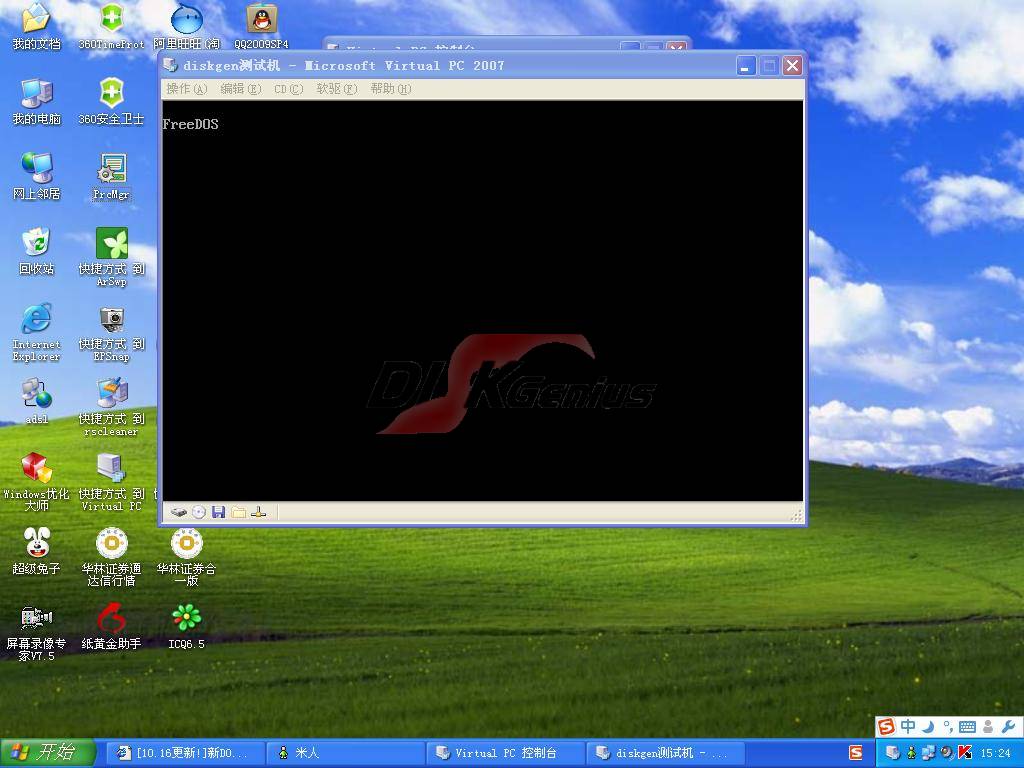Select the EPSnap shortcut icon
This screenshot has width=1024, height=768.
pos(112,332)
